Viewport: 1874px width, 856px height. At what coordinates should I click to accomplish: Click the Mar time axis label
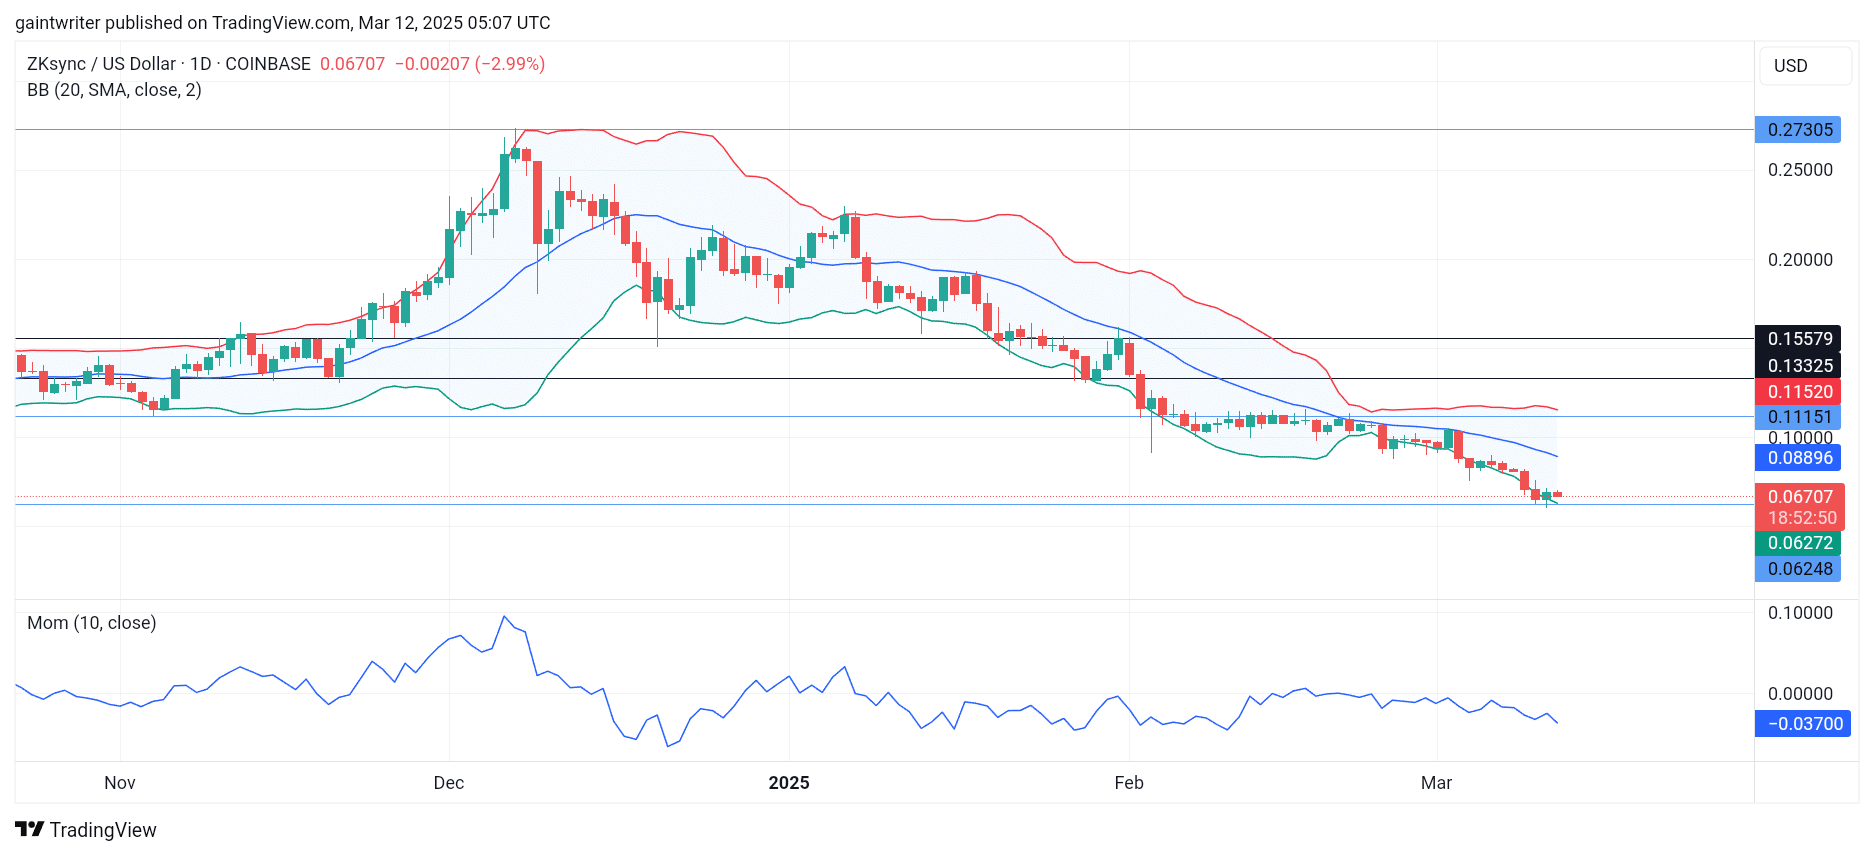[x=1436, y=783]
